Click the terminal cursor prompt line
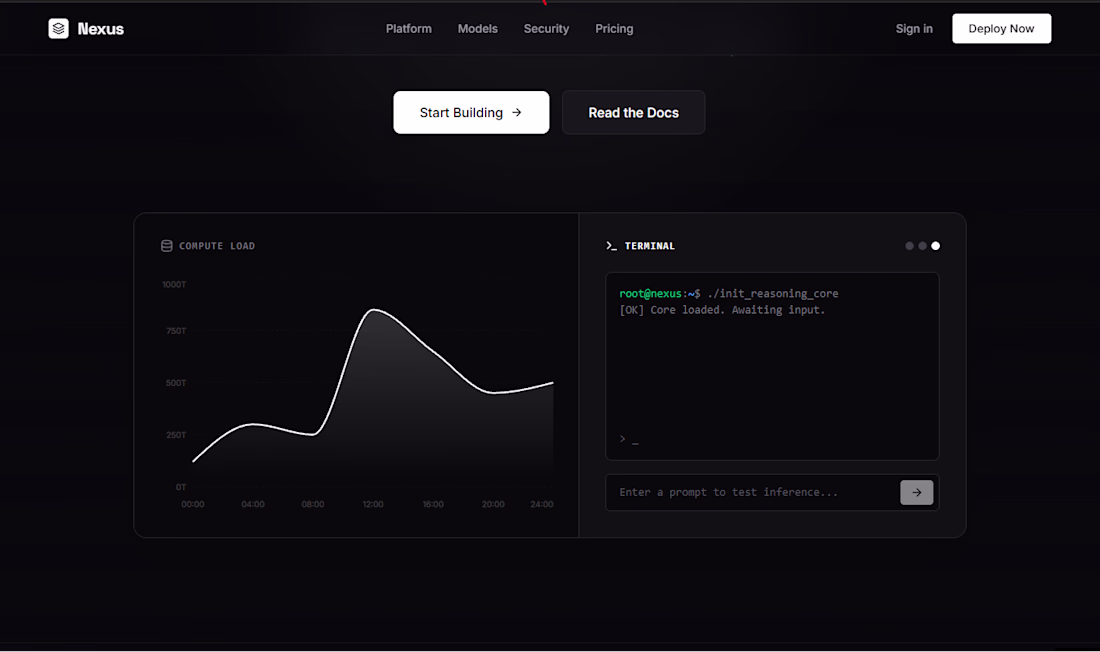 click(629, 439)
